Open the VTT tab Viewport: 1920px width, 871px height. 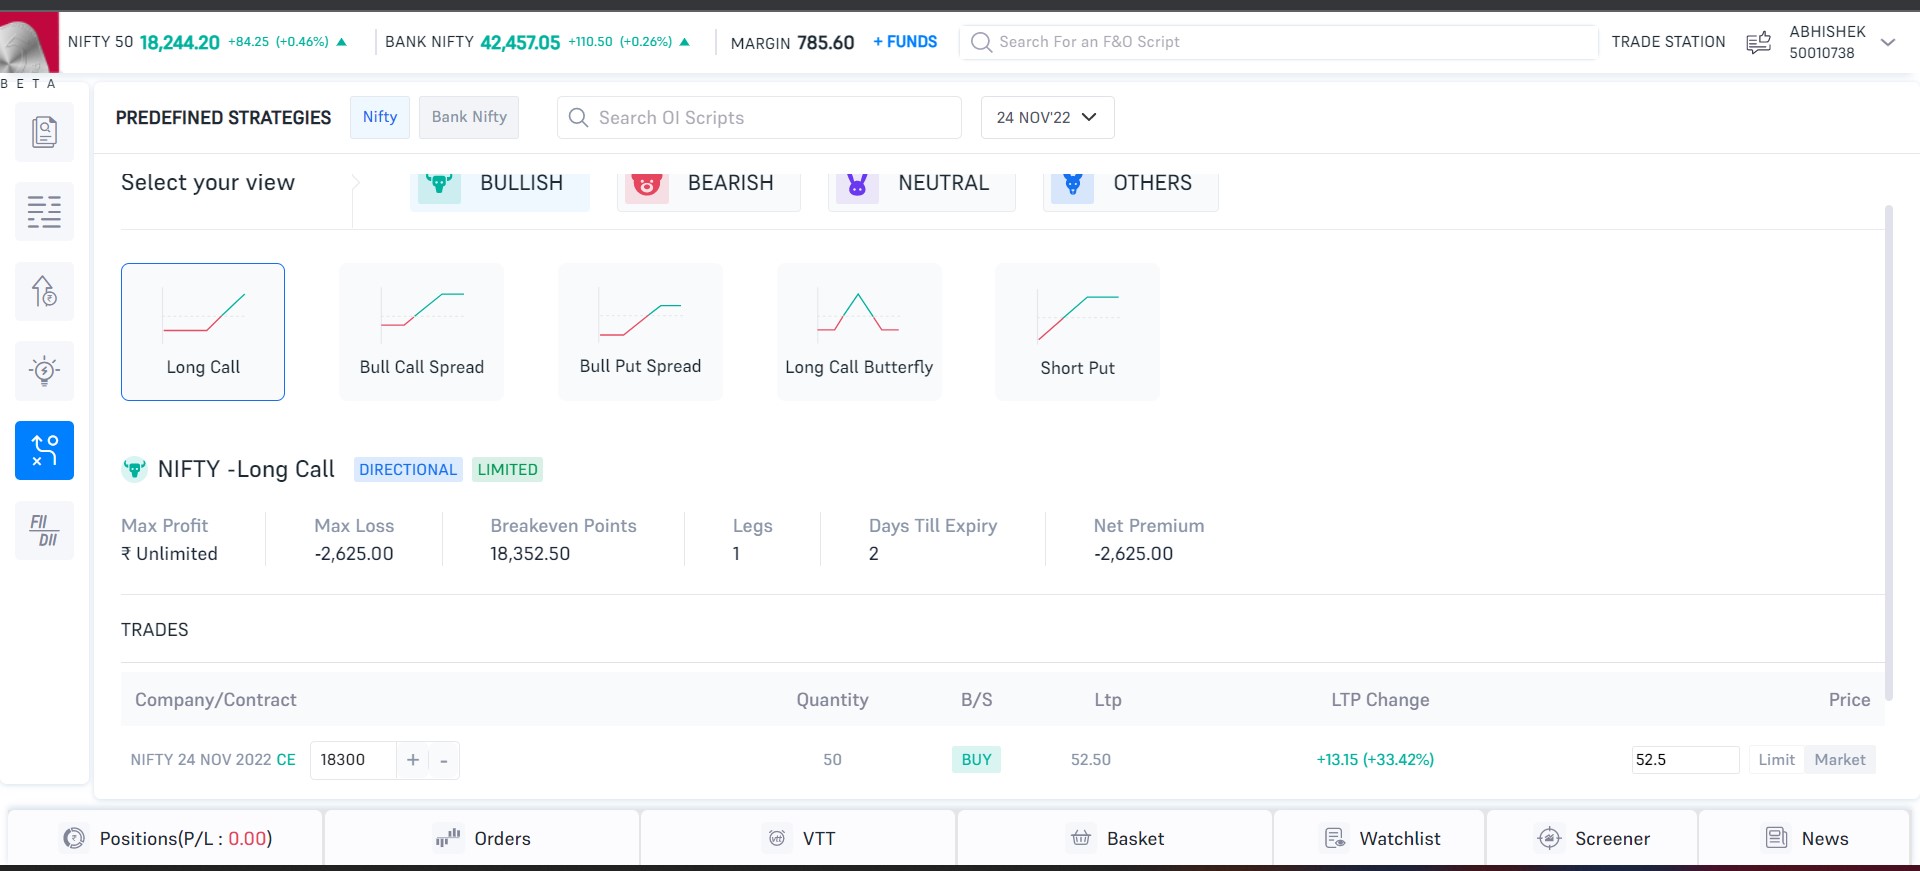798,838
